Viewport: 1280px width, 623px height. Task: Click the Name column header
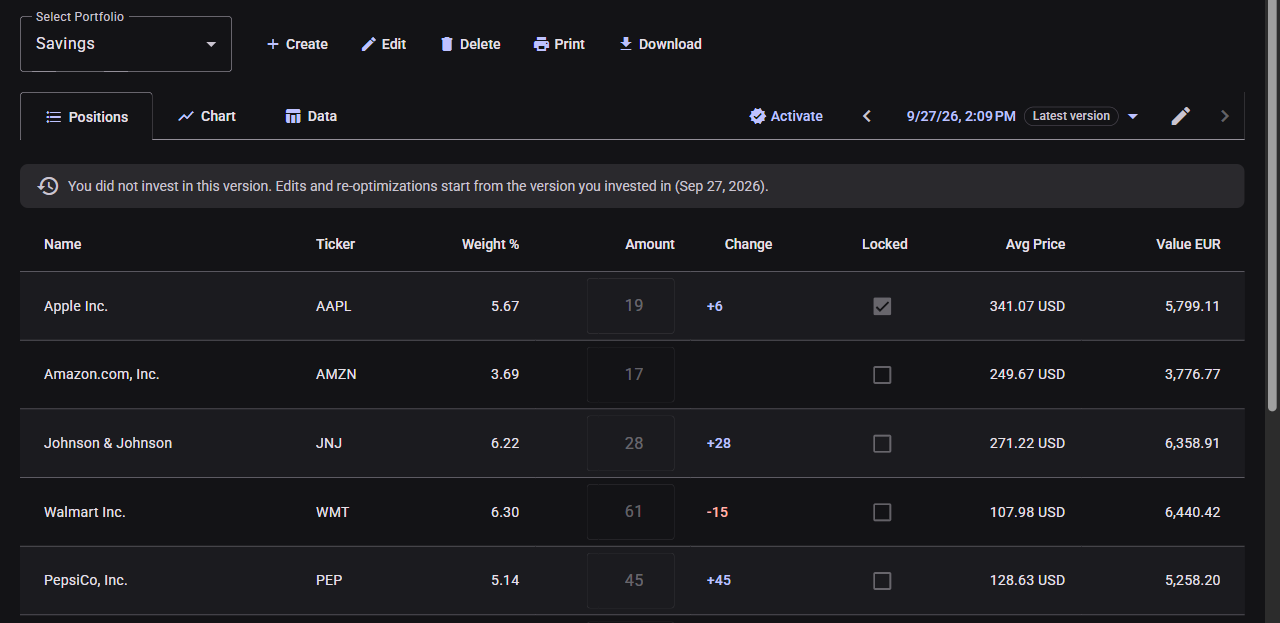pos(63,244)
